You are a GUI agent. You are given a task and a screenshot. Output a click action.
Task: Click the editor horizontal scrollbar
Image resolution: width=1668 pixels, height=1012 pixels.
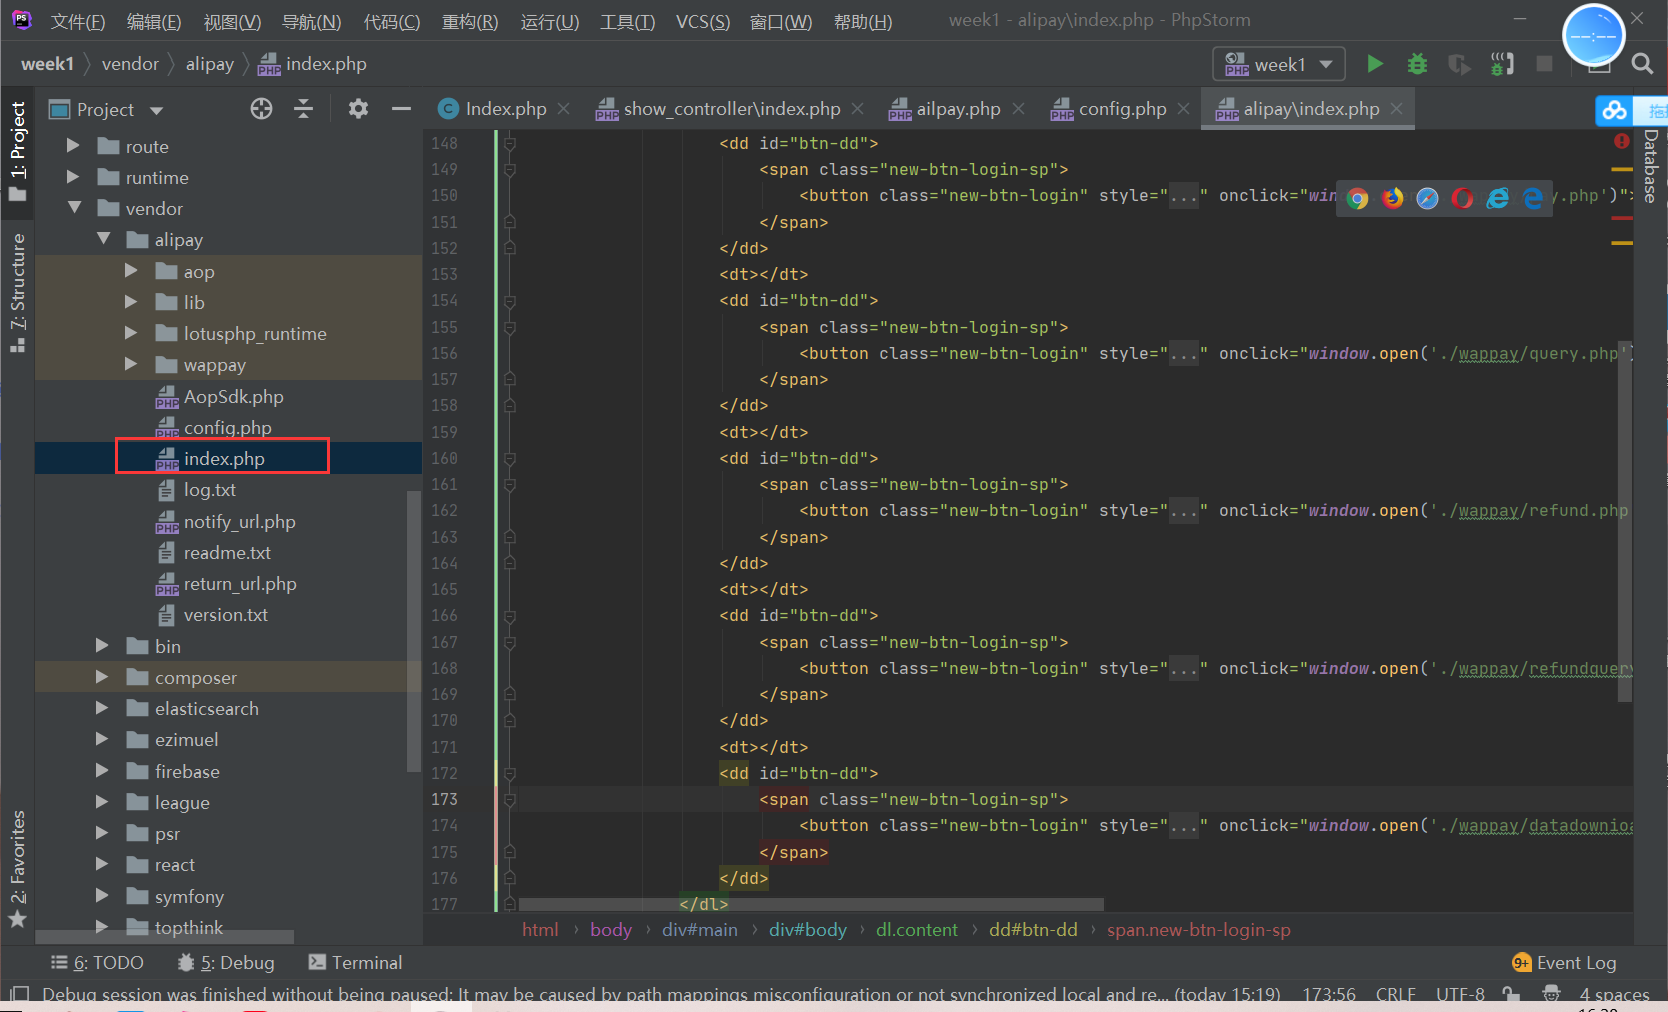(811, 904)
